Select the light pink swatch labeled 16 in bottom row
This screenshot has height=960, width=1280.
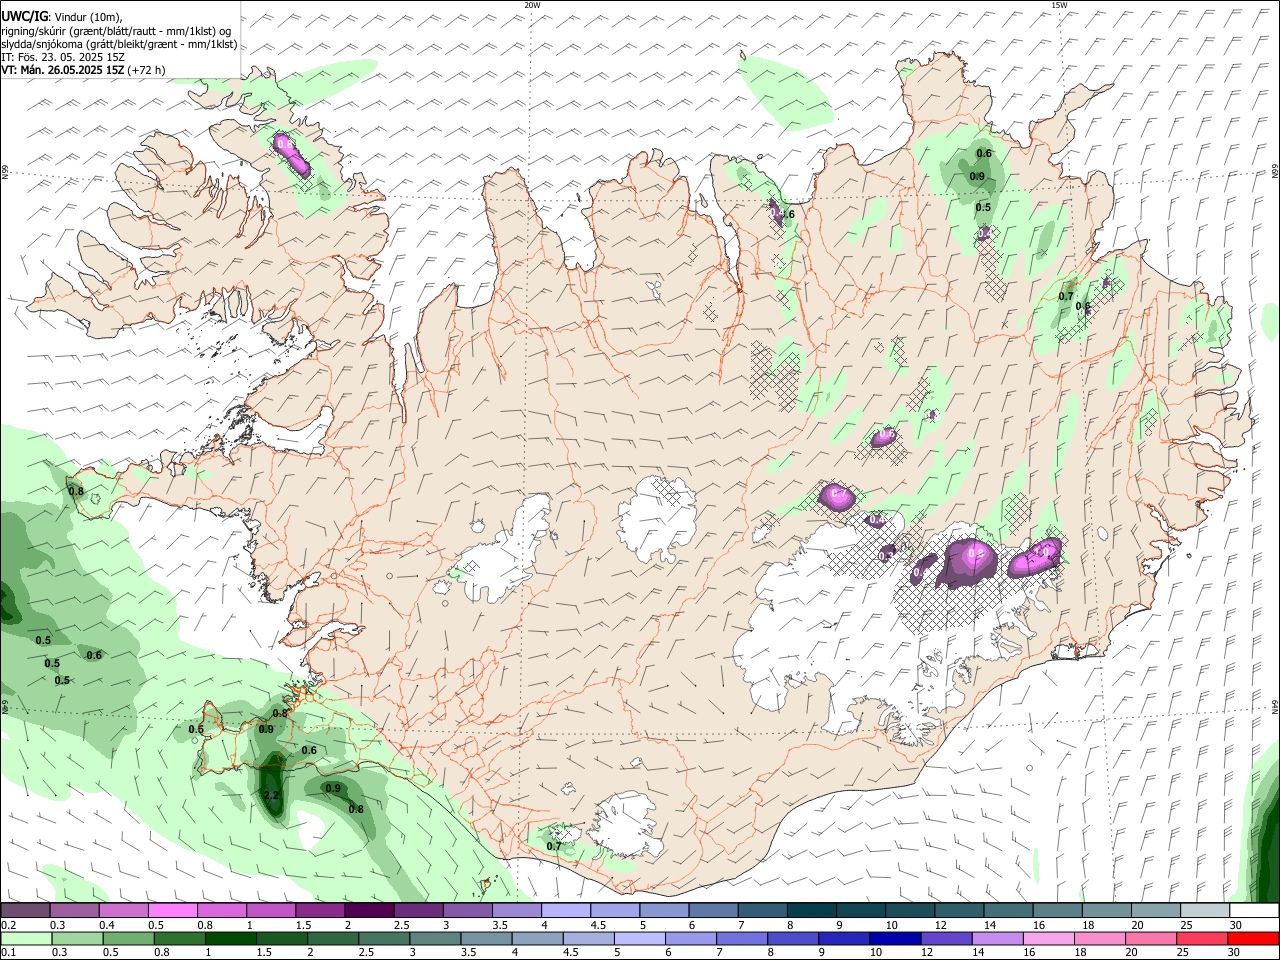tap(1047, 939)
